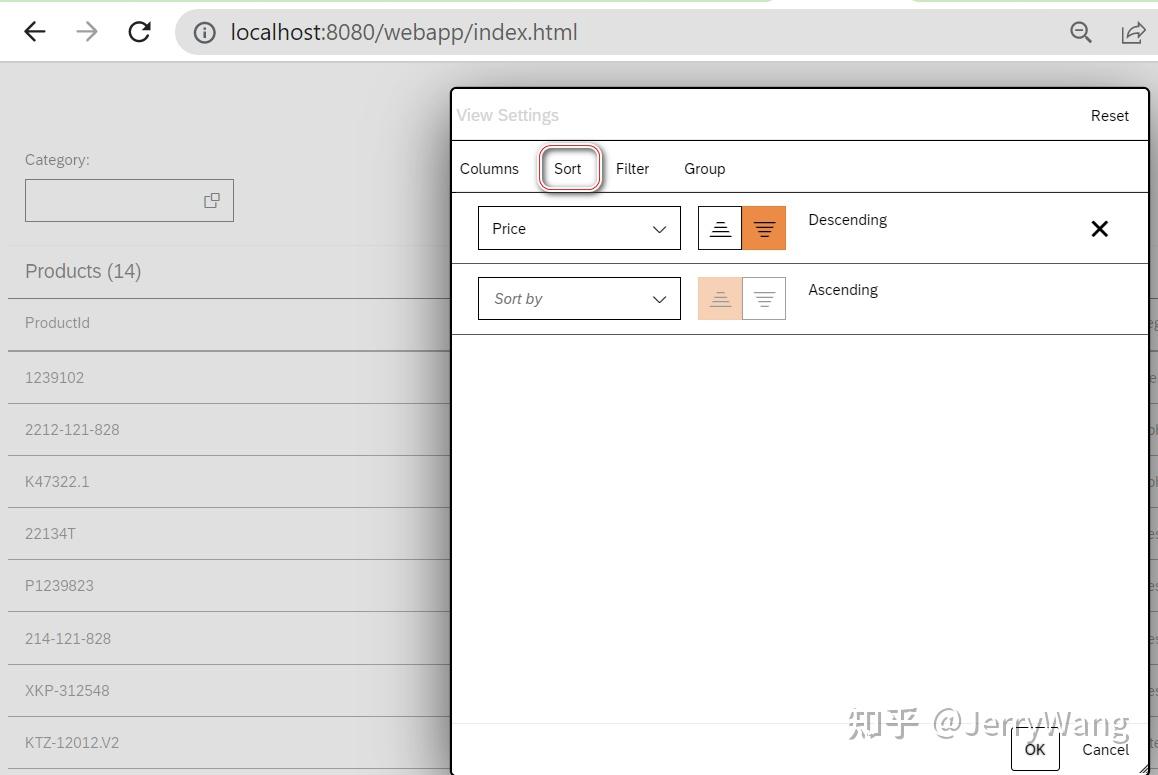Remove the Price sort row
This screenshot has width=1158, height=775.
1099,229
